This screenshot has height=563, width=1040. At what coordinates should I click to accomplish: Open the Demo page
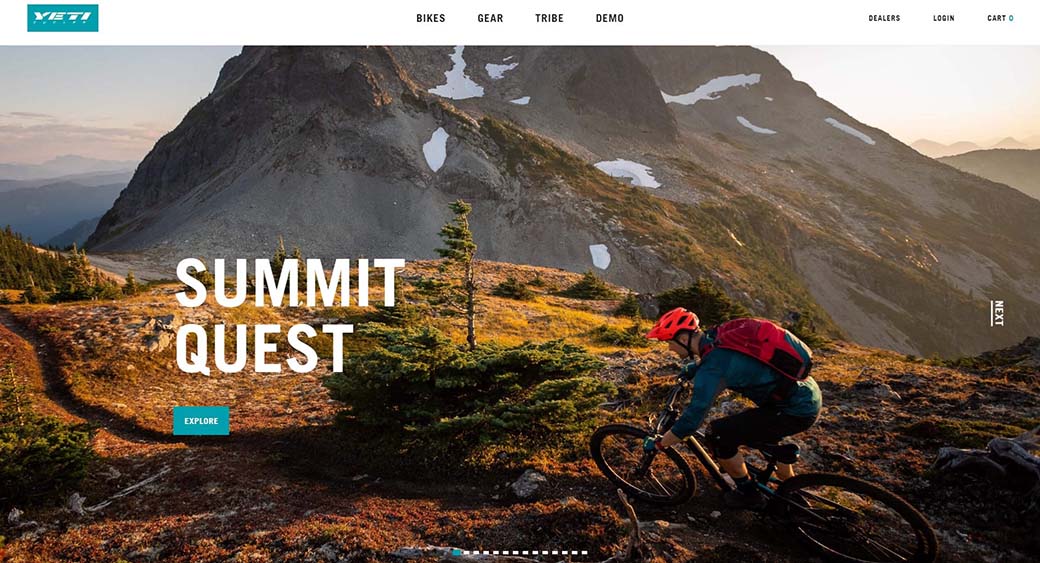pyautogui.click(x=610, y=19)
